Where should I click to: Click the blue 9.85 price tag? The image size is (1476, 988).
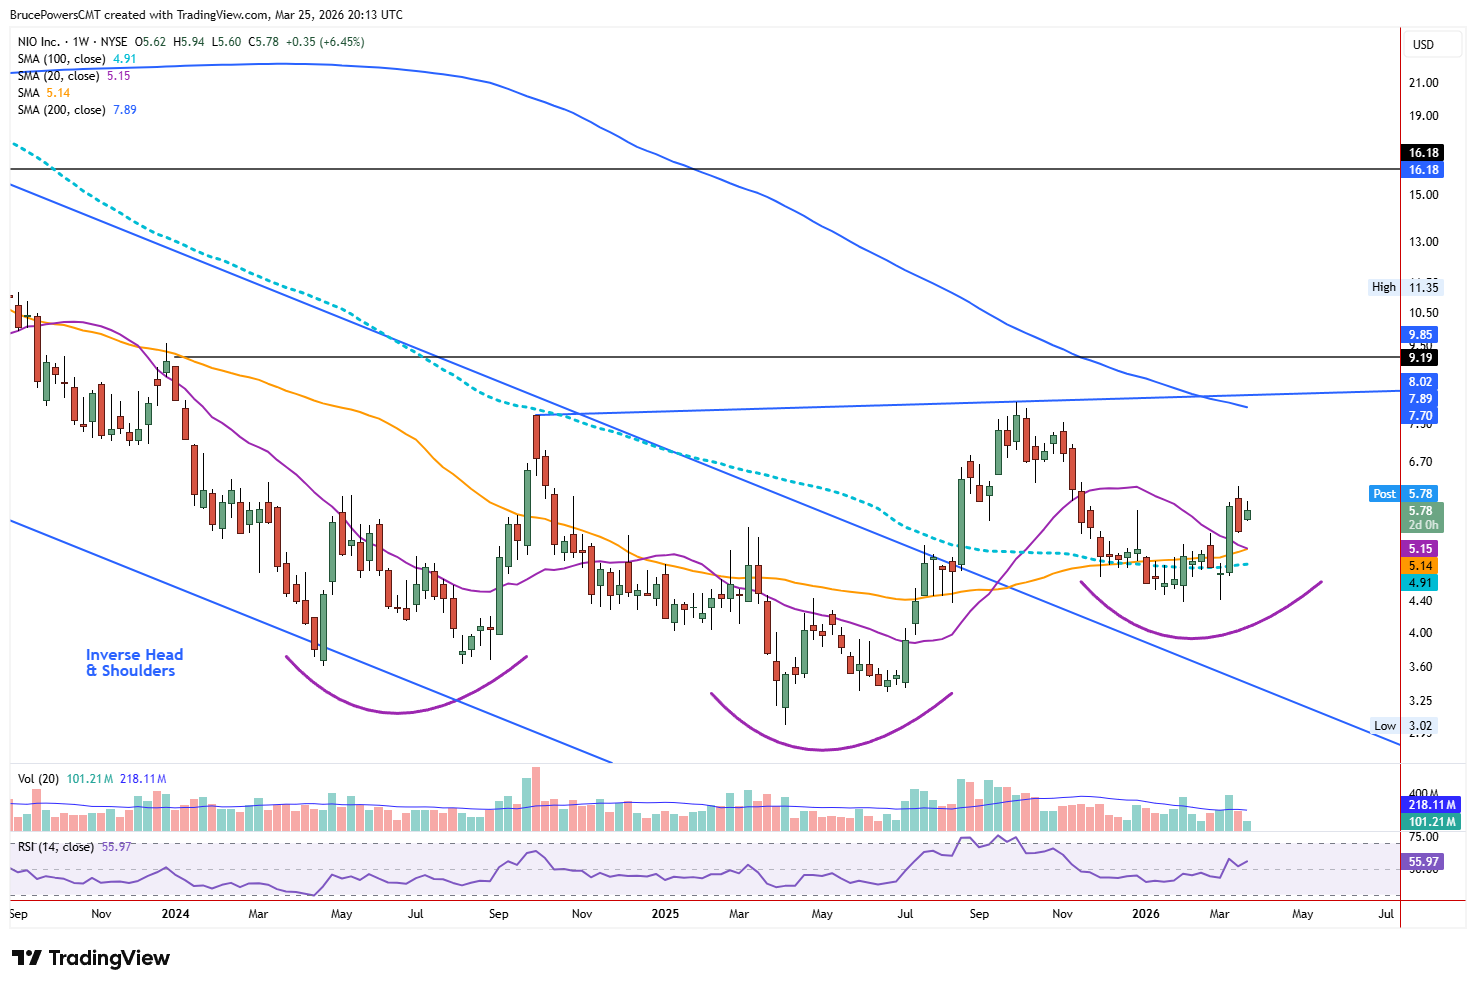click(1420, 335)
